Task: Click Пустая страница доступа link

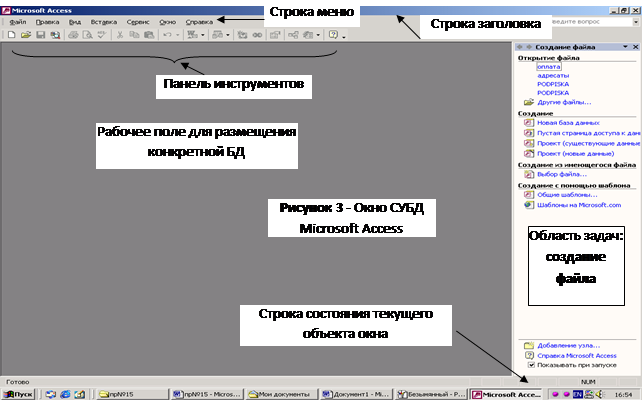Action: pos(589,133)
